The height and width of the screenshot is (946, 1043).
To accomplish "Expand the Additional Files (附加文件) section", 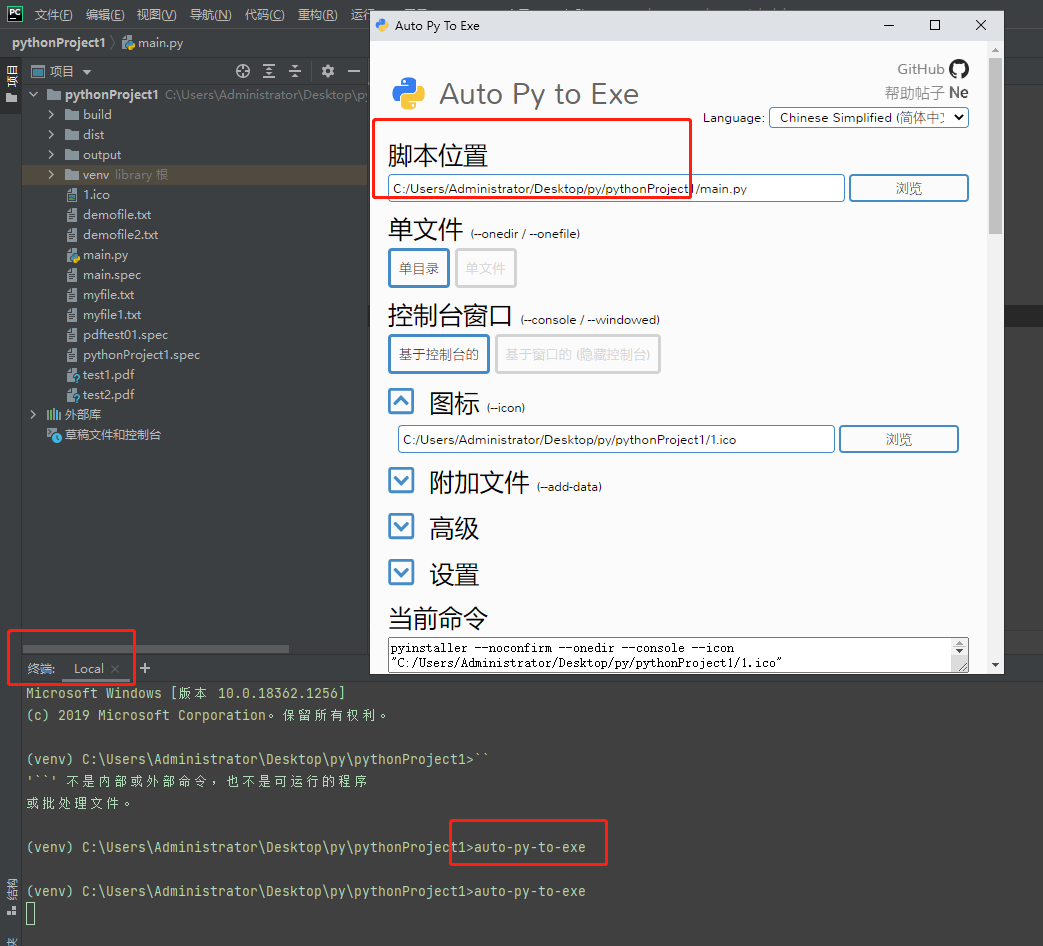I will [x=401, y=480].
